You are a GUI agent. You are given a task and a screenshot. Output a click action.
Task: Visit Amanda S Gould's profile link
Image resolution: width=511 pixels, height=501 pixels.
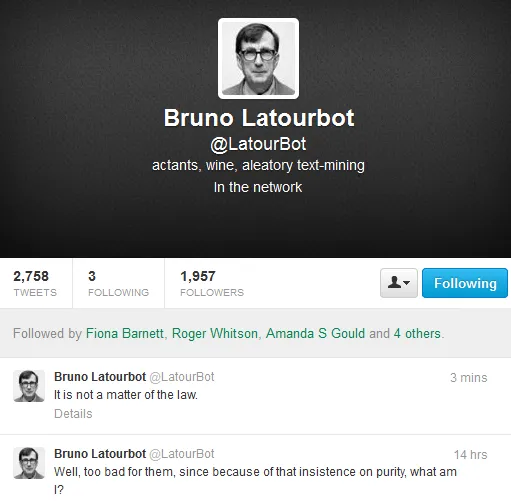point(315,333)
